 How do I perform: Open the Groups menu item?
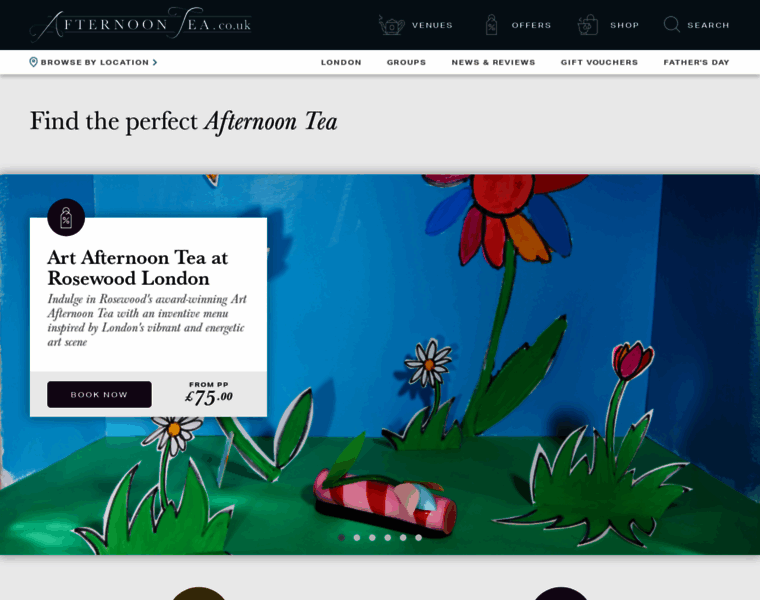406,62
